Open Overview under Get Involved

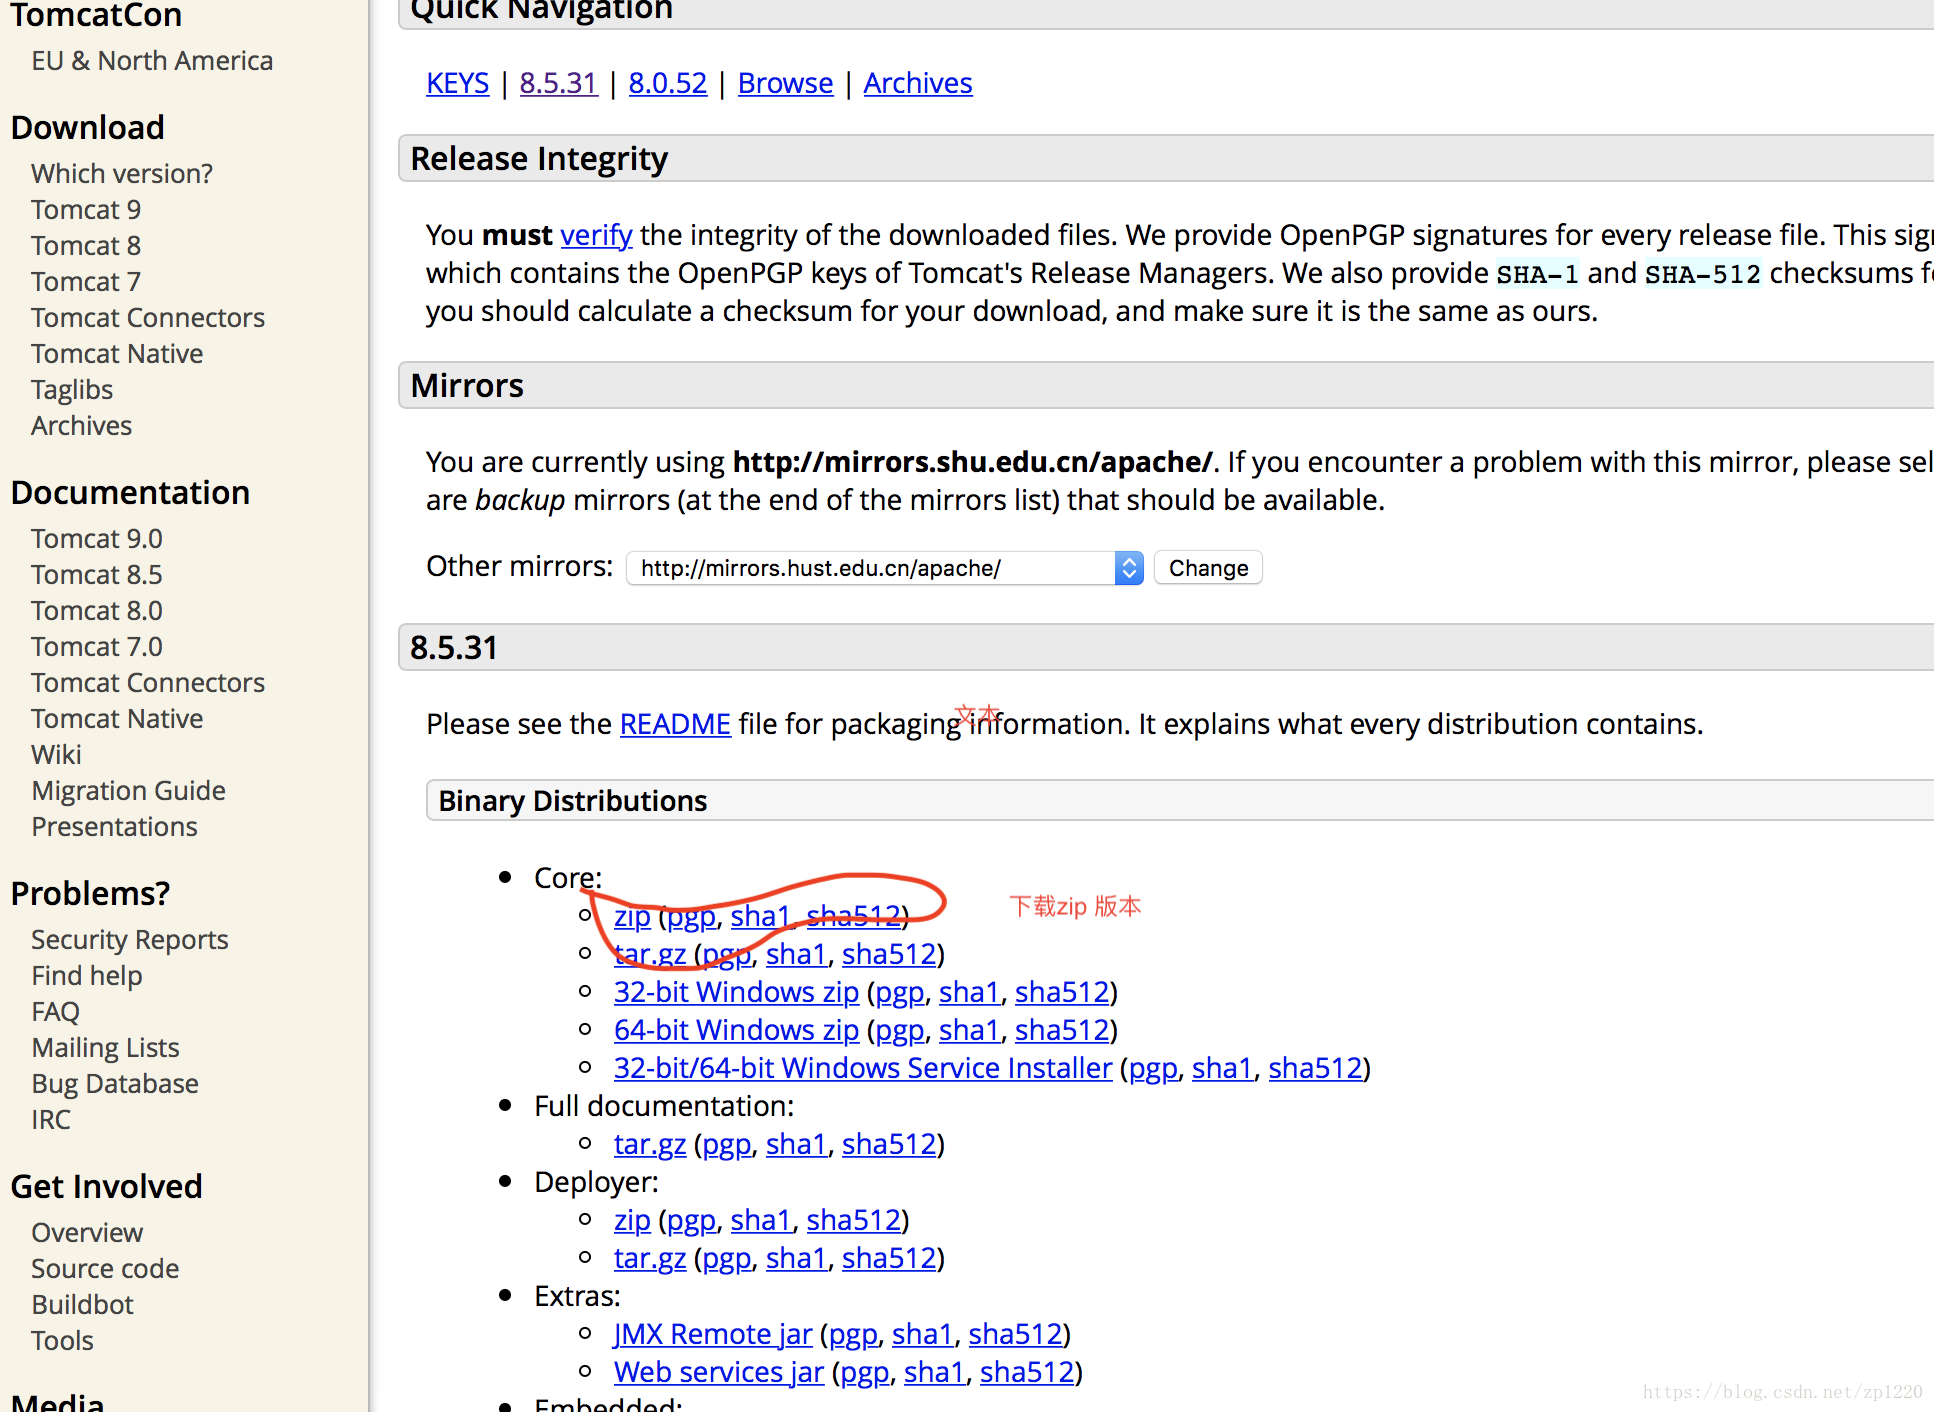[x=87, y=1233]
